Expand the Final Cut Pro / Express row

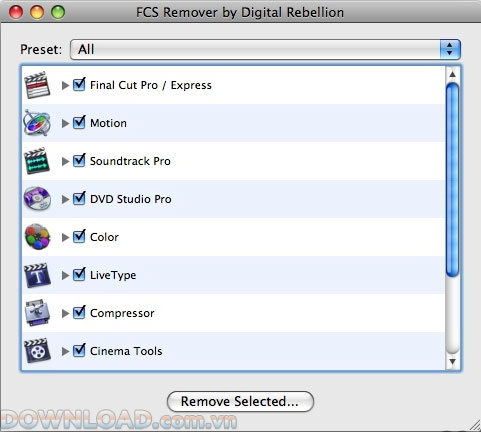pos(65,85)
